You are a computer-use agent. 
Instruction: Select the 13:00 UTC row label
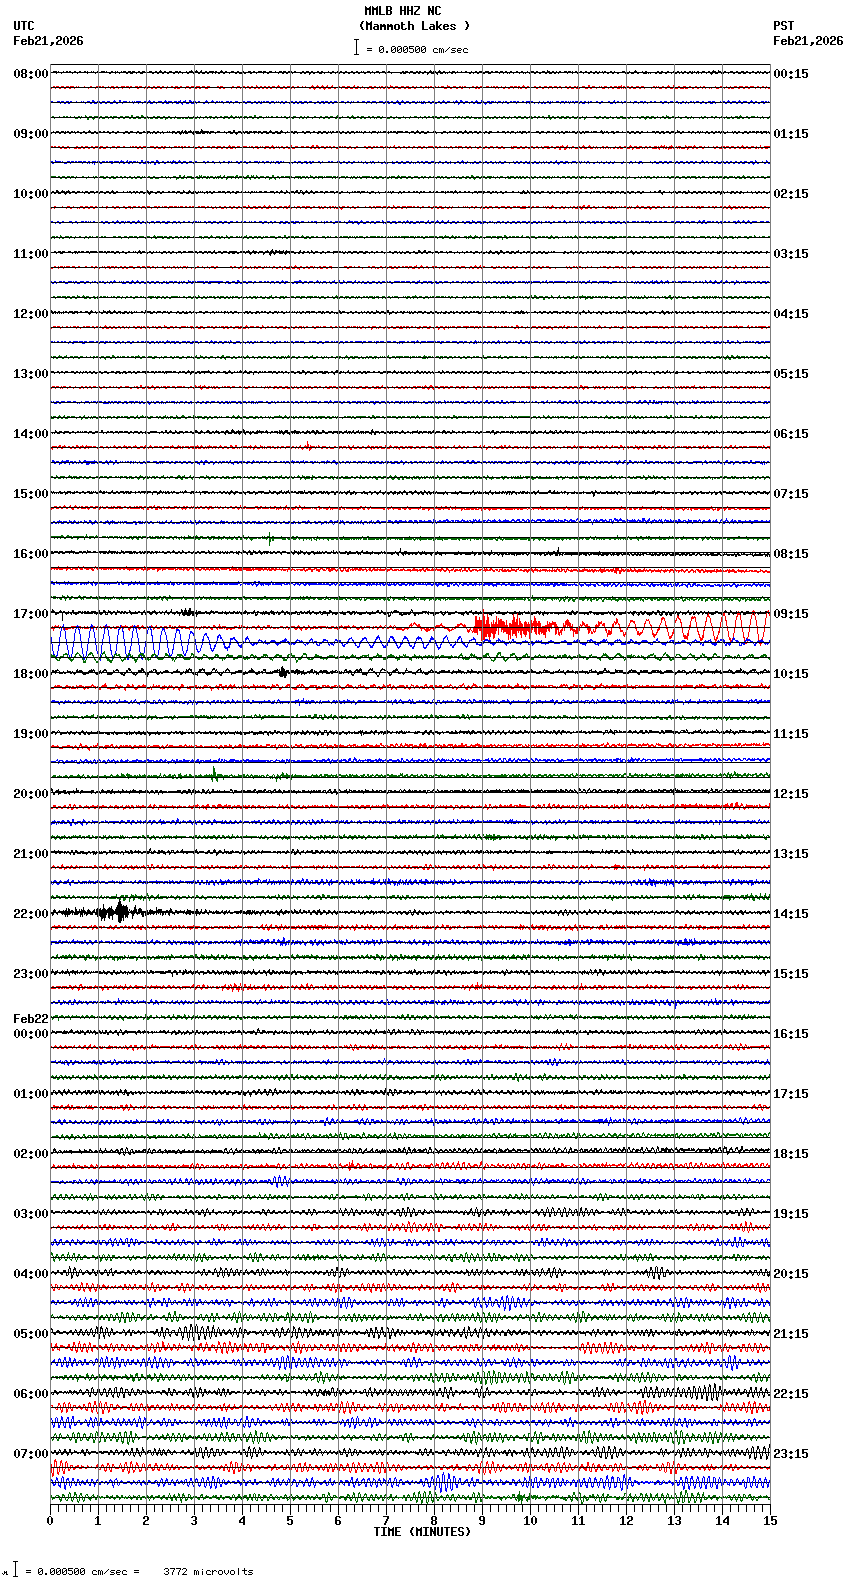coord(31,374)
